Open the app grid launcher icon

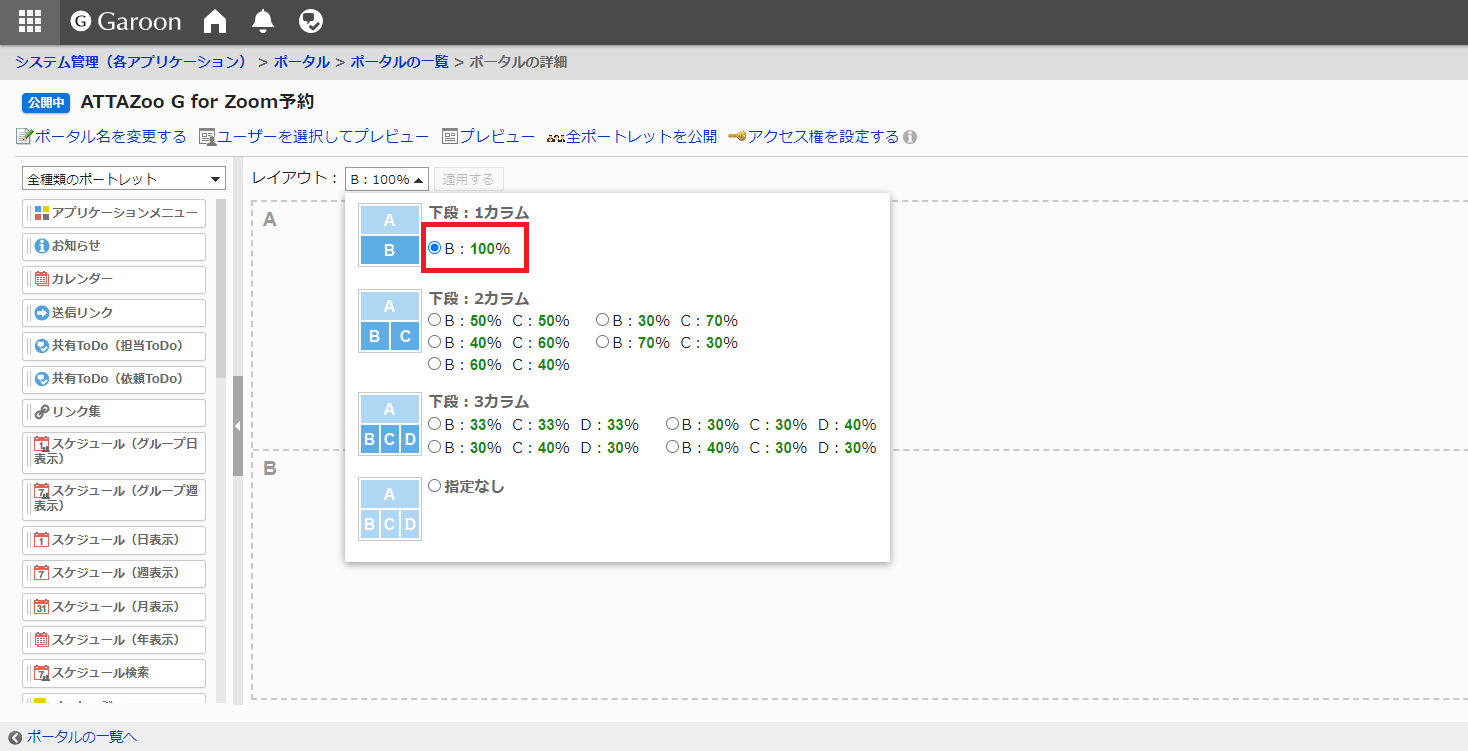tap(30, 21)
